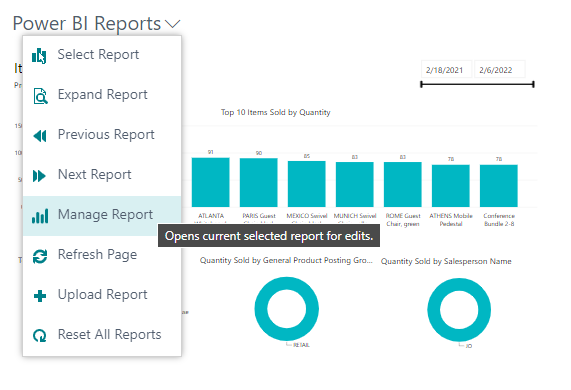571x390 pixels.
Task: Go to Next Report menu entry
Action: (x=102, y=176)
